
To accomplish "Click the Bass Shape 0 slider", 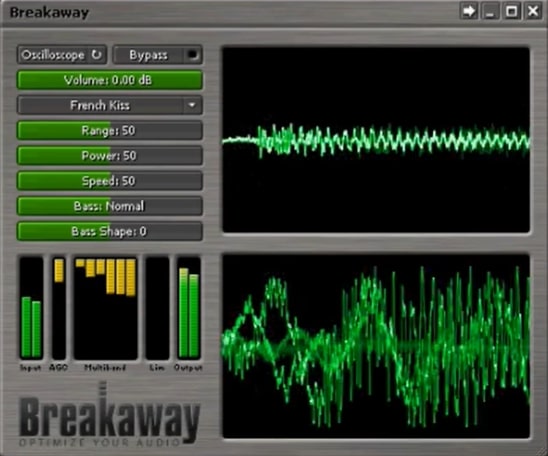I will (109, 231).
